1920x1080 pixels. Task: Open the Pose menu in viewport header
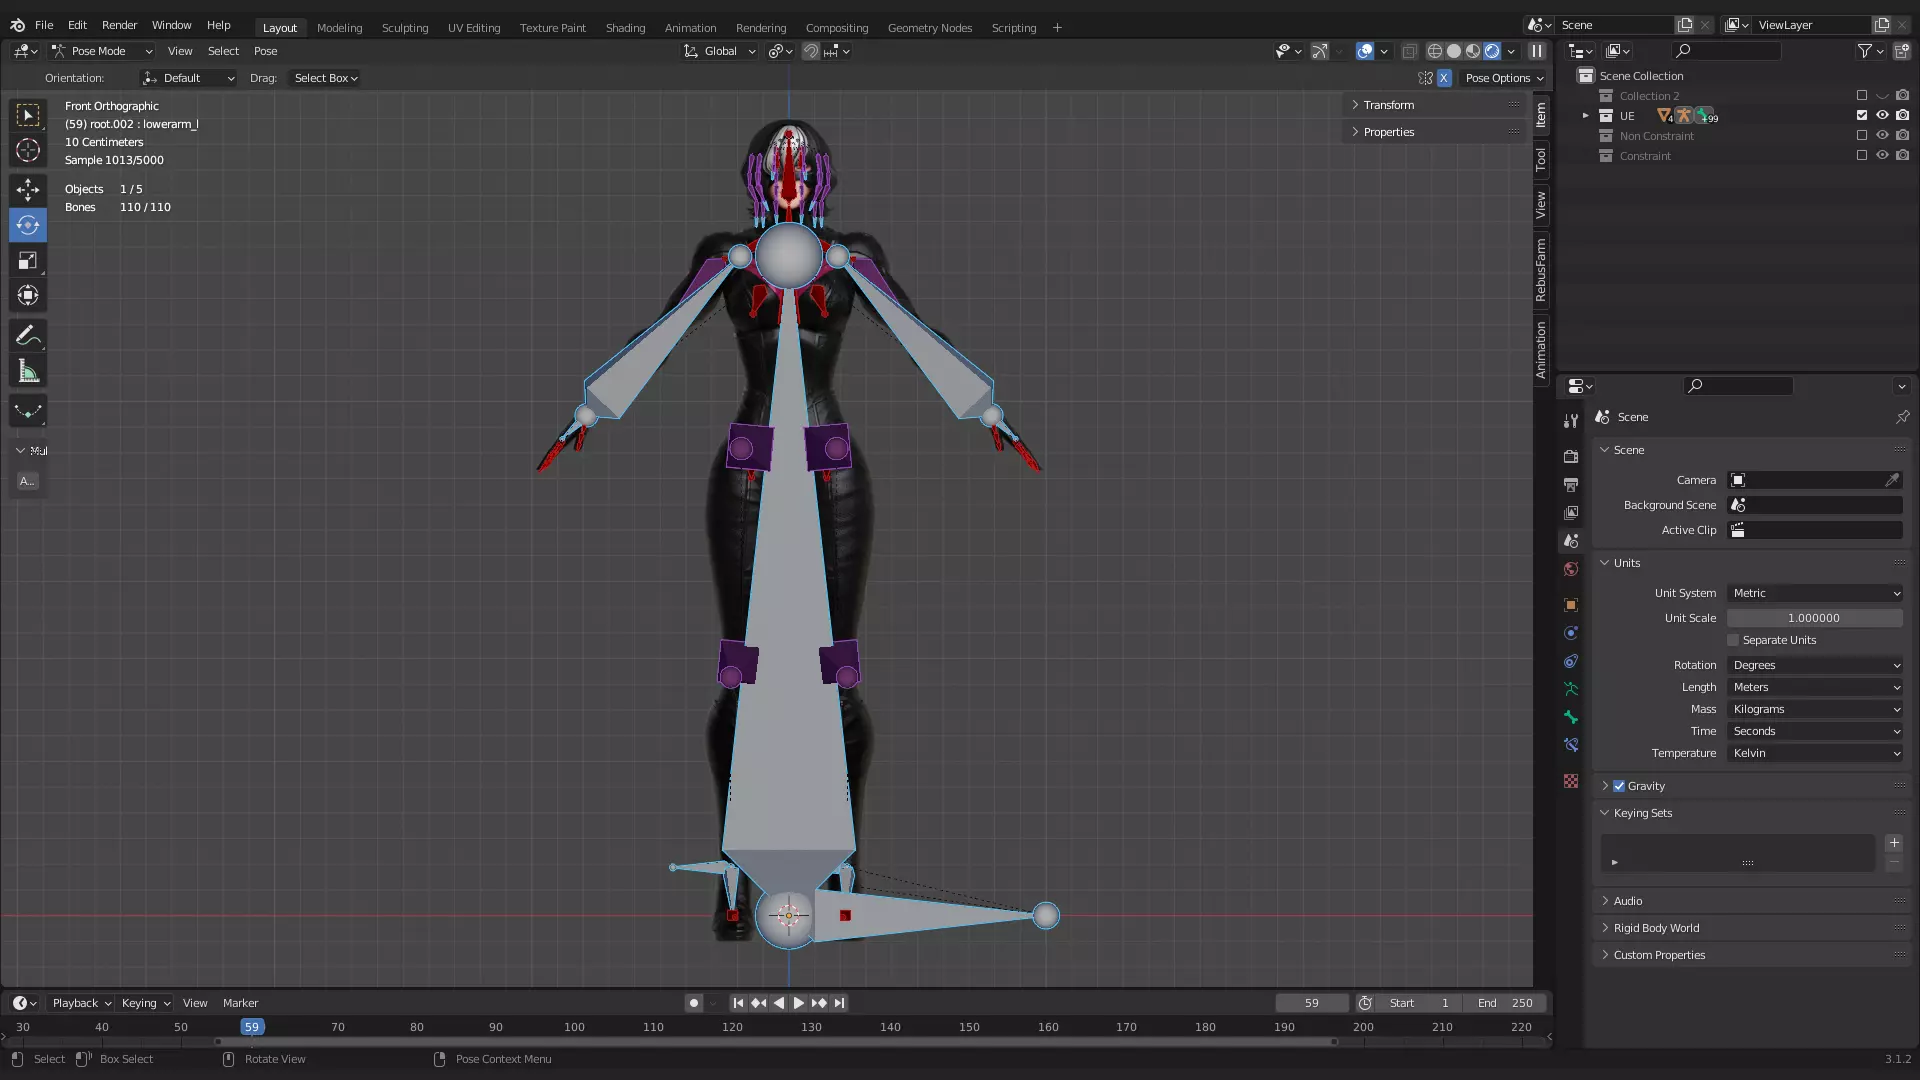[x=265, y=51]
